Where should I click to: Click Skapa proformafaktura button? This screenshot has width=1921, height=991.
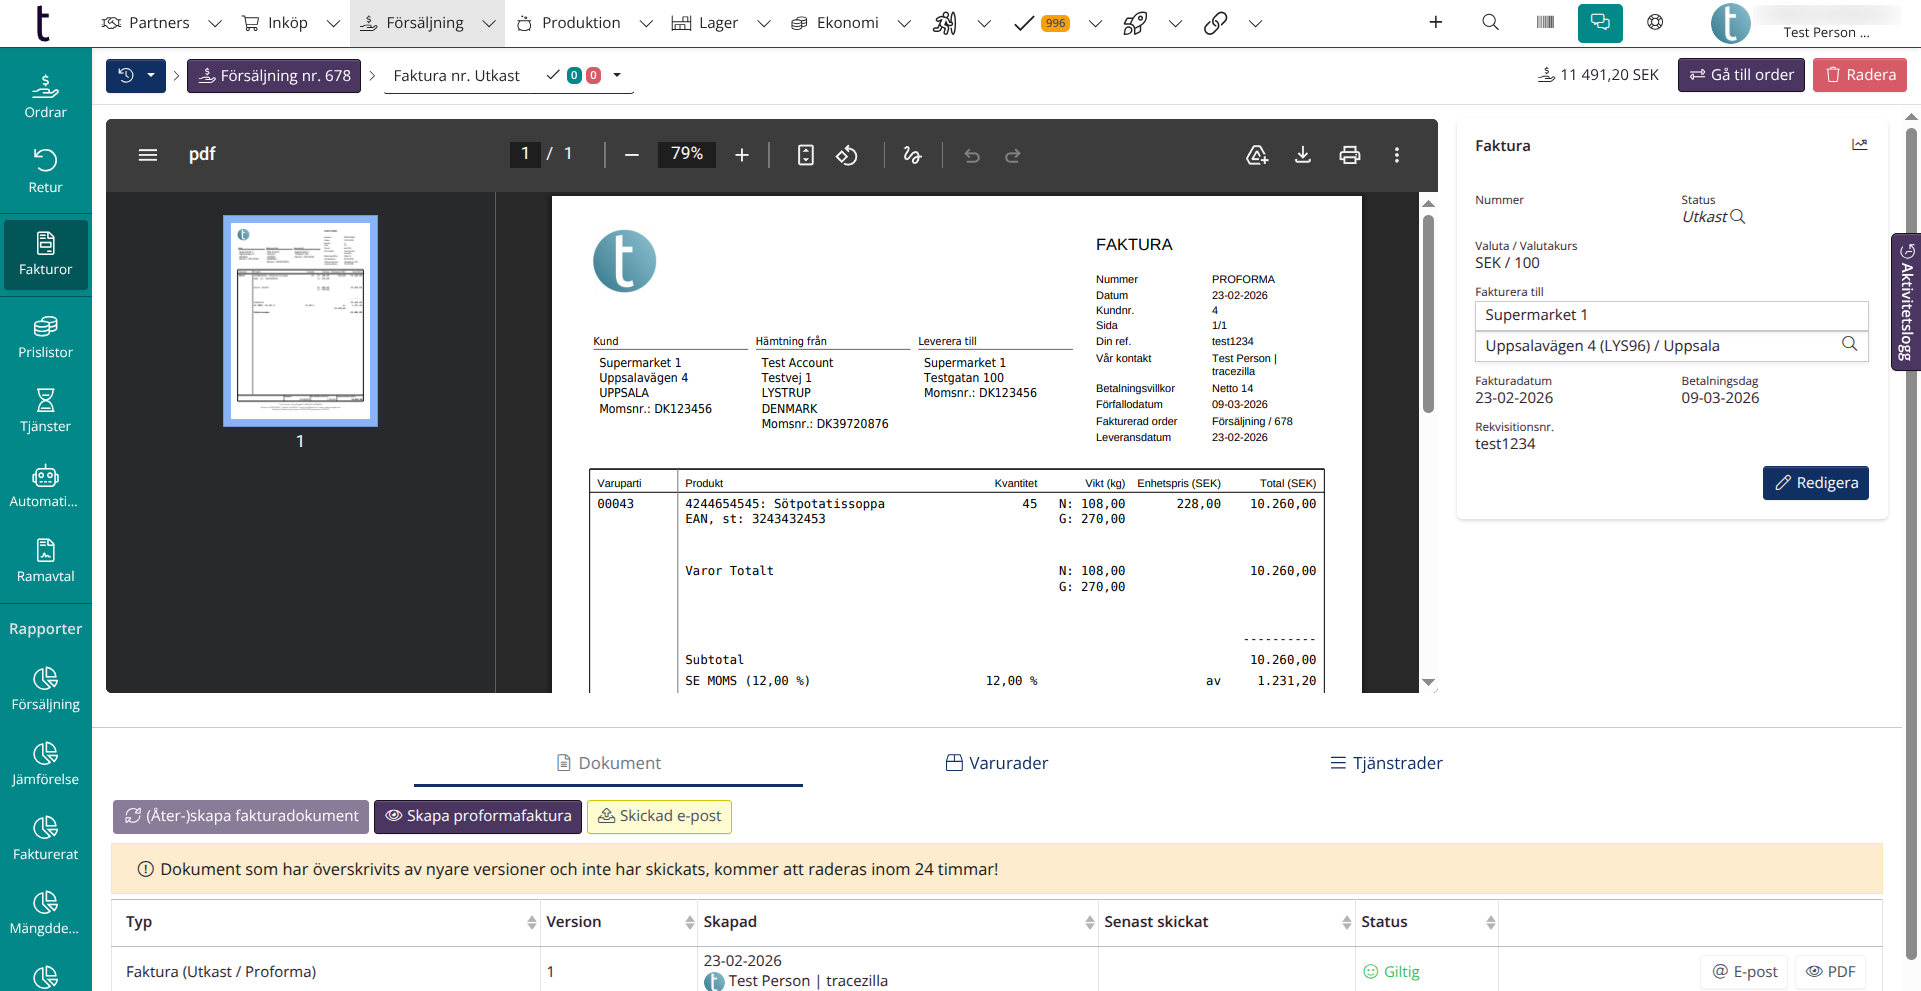(478, 816)
